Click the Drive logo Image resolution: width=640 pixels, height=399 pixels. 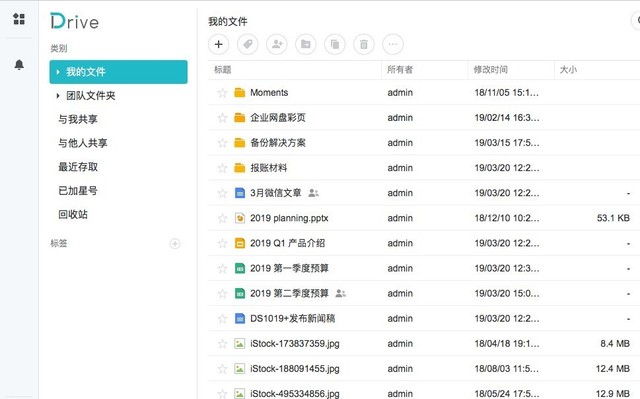(x=75, y=21)
